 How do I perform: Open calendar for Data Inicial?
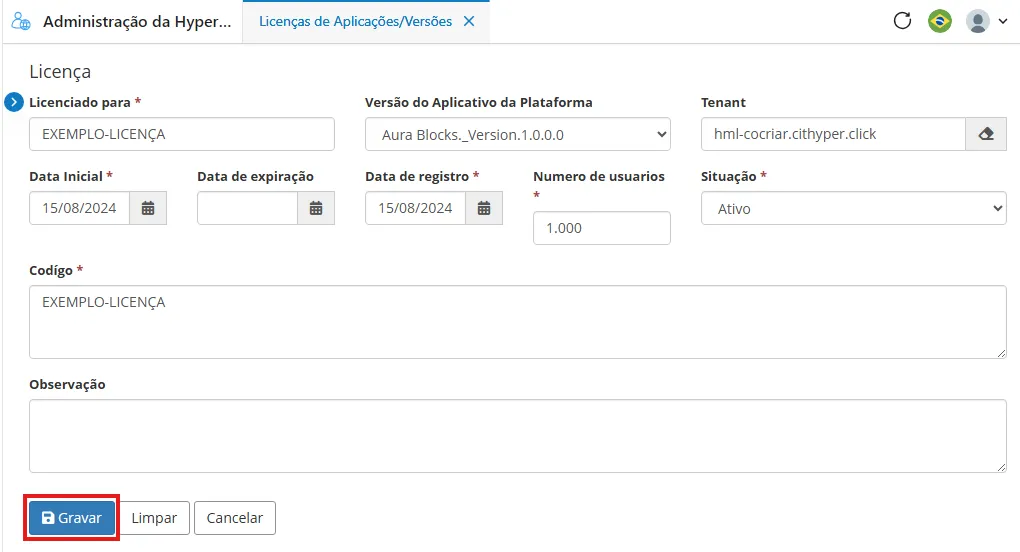click(x=148, y=208)
